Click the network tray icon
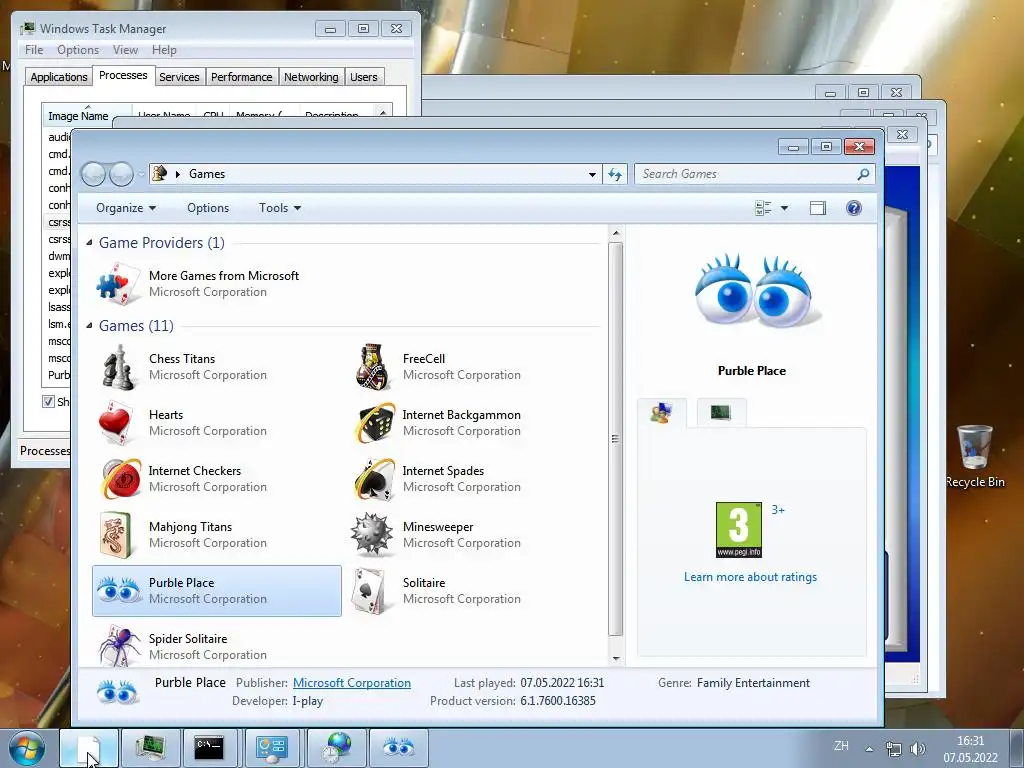The width and height of the screenshot is (1024, 768). [x=893, y=748]
